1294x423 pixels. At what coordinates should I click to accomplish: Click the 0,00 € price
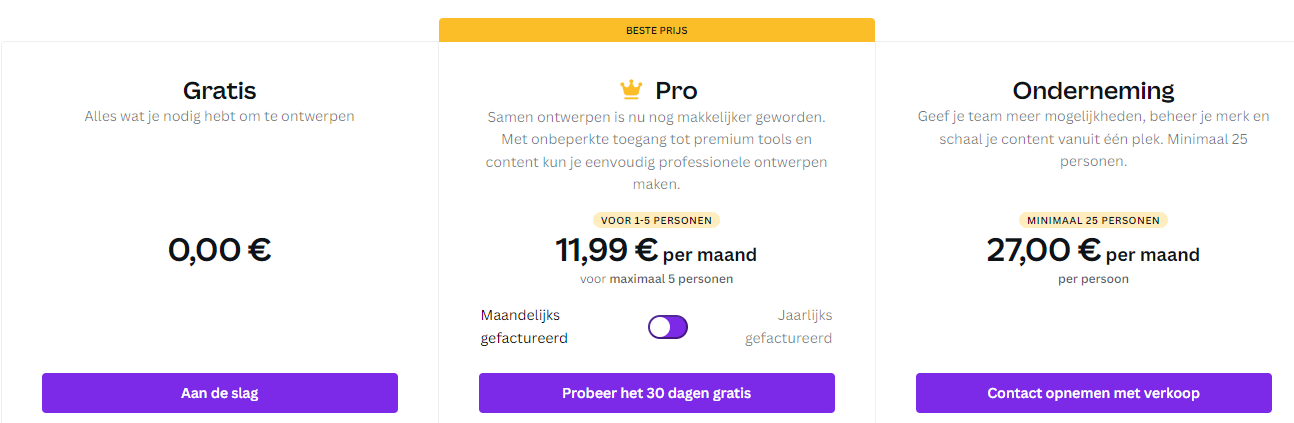tap(220, 250)
